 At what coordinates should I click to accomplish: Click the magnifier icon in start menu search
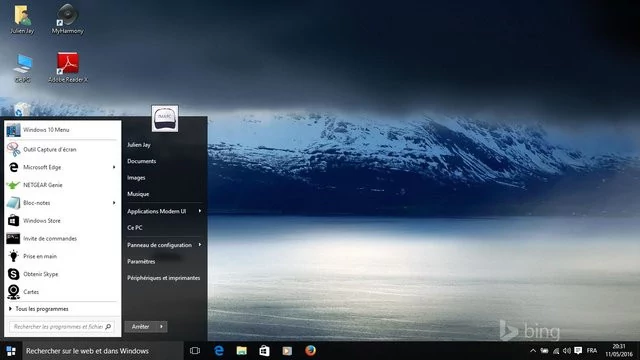coord(108,327)
